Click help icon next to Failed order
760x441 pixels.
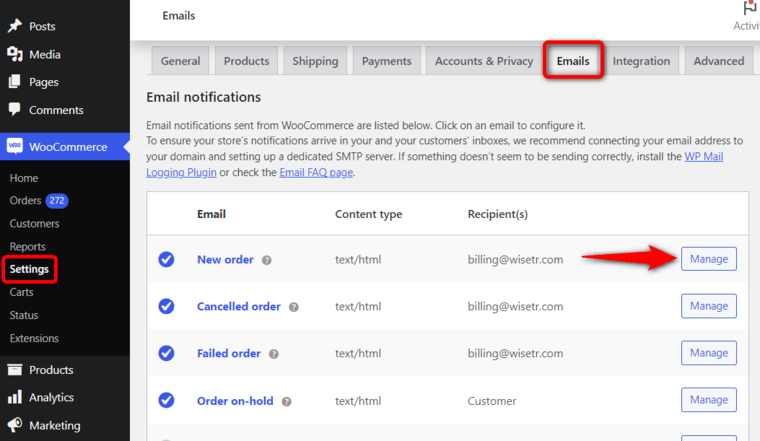274,354
